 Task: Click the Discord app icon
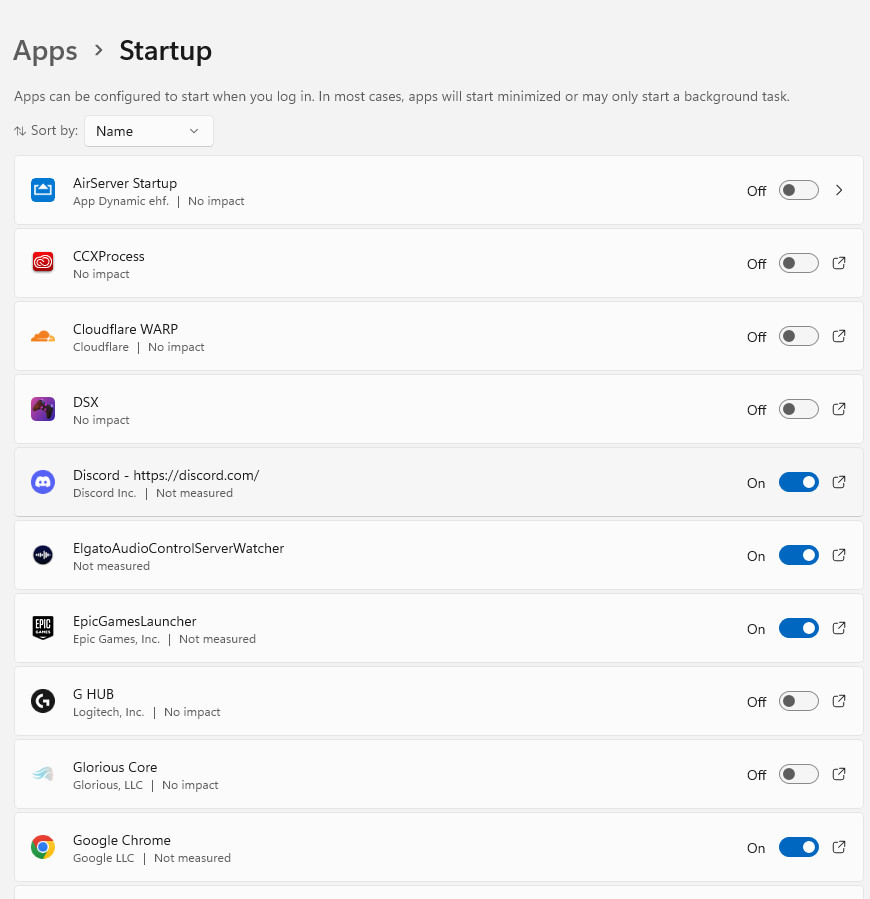(43, 482)
